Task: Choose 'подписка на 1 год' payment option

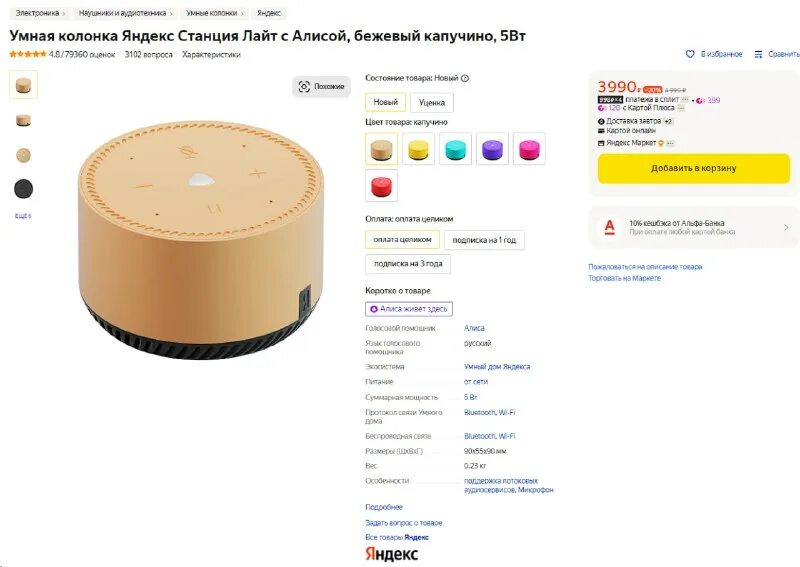Action: coord(484,240)
